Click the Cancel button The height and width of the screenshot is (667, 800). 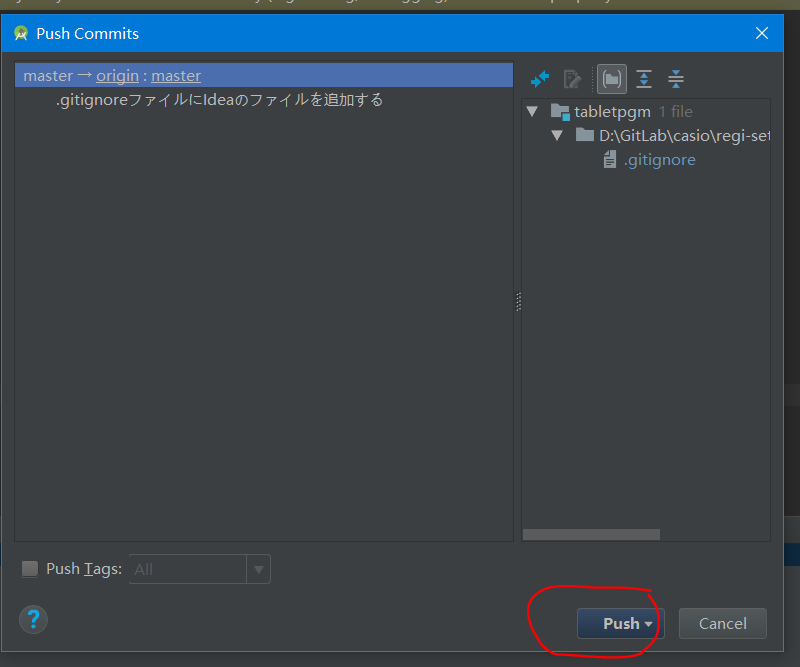(722, 624)
